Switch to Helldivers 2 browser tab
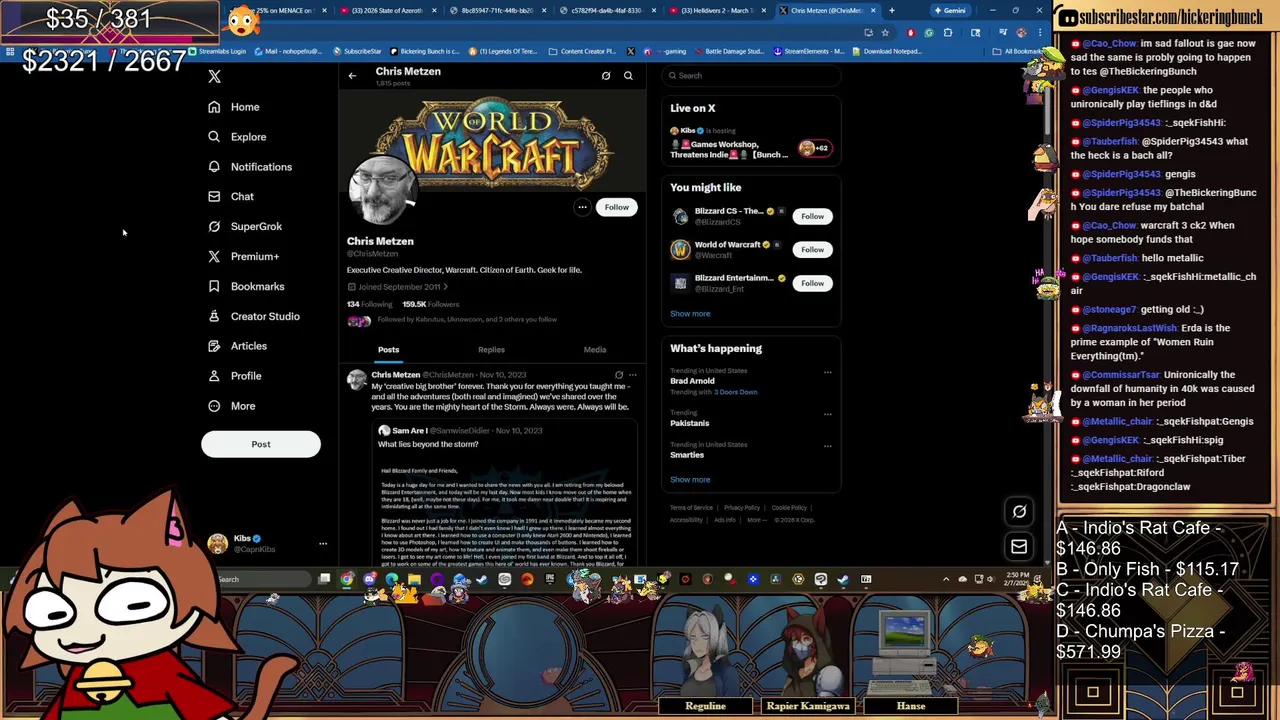Viewport: 1280px width, 720px height. (717, 11)
